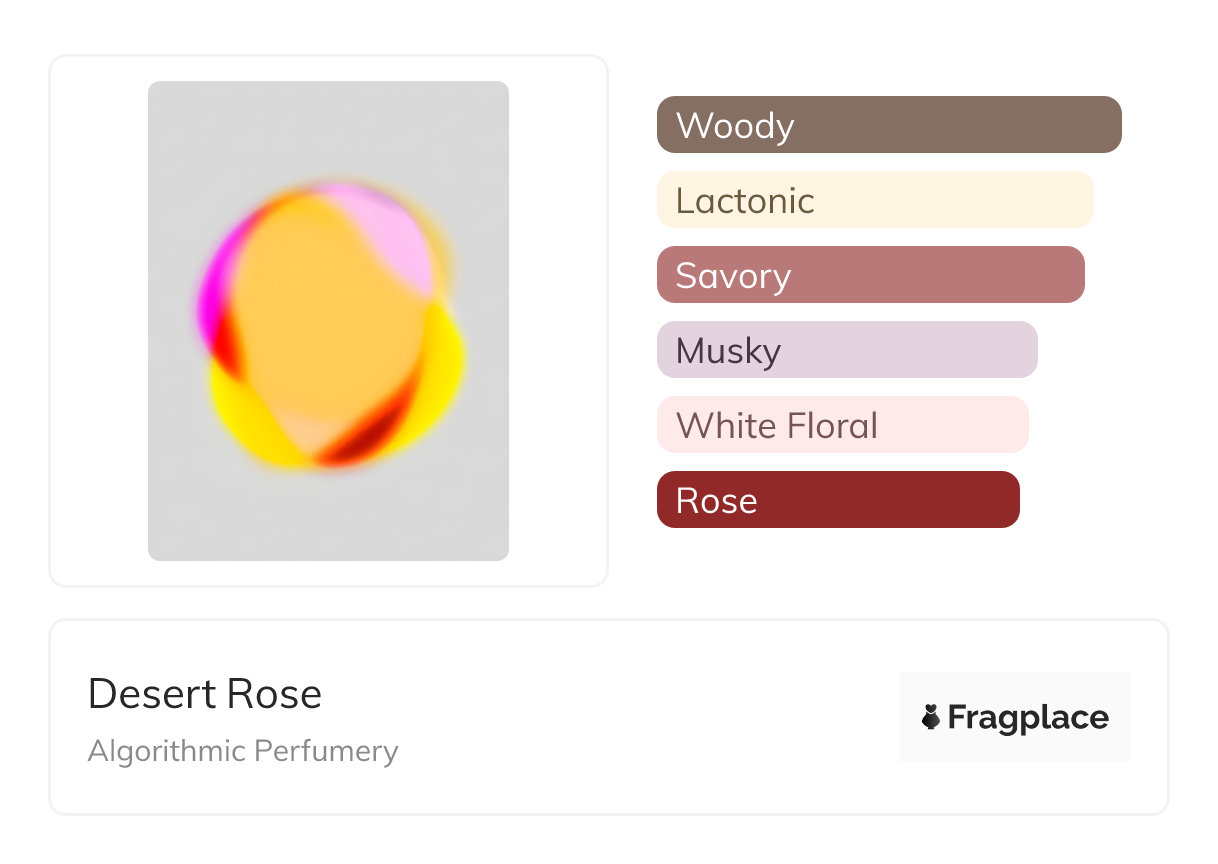Click the dark red streak at artwork bottom
The image size is (1218, 864).
(x=350, y=448)
